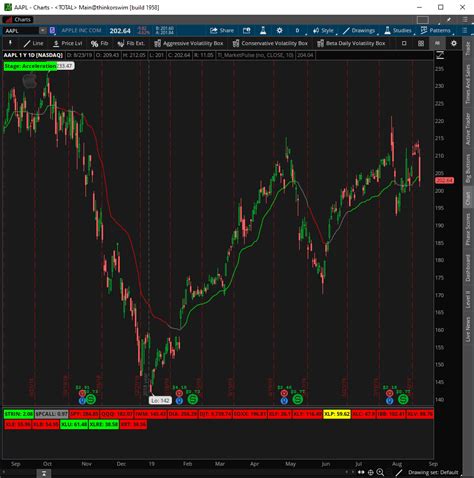474x478 pixels.
Task: Click the green S icon near February
Action: [x=192, y=399]
